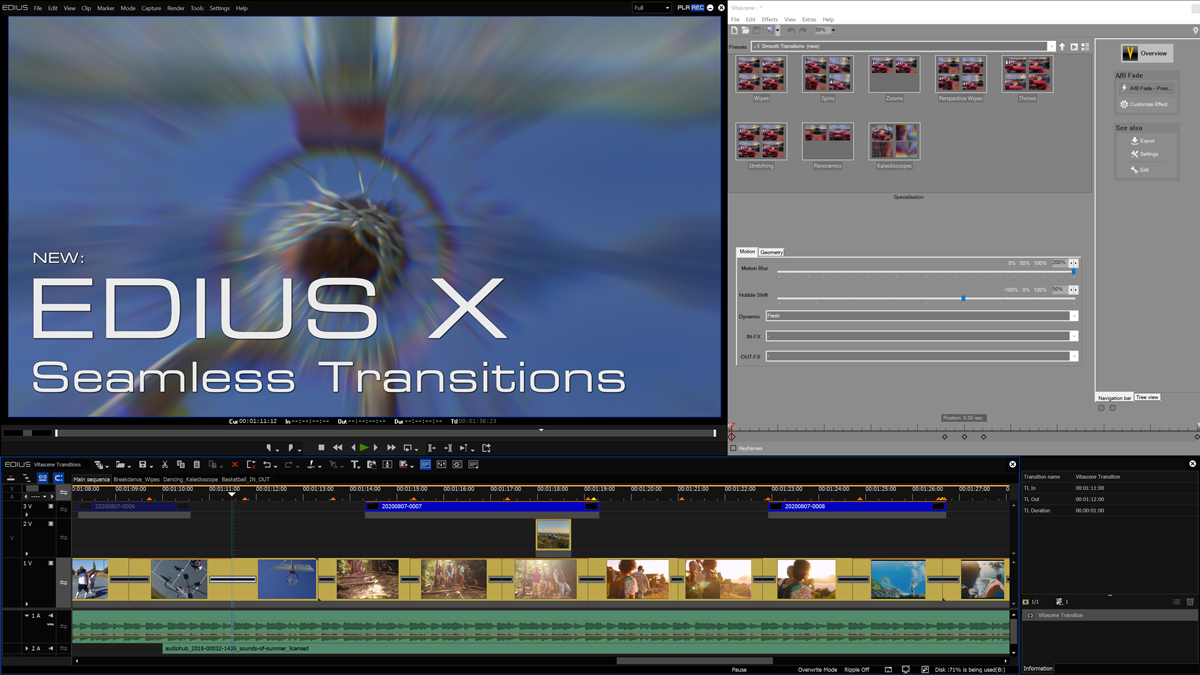Click the Ripple Delete icon beside red X
Screen dimensions: 1200x675
pos(251,464)
